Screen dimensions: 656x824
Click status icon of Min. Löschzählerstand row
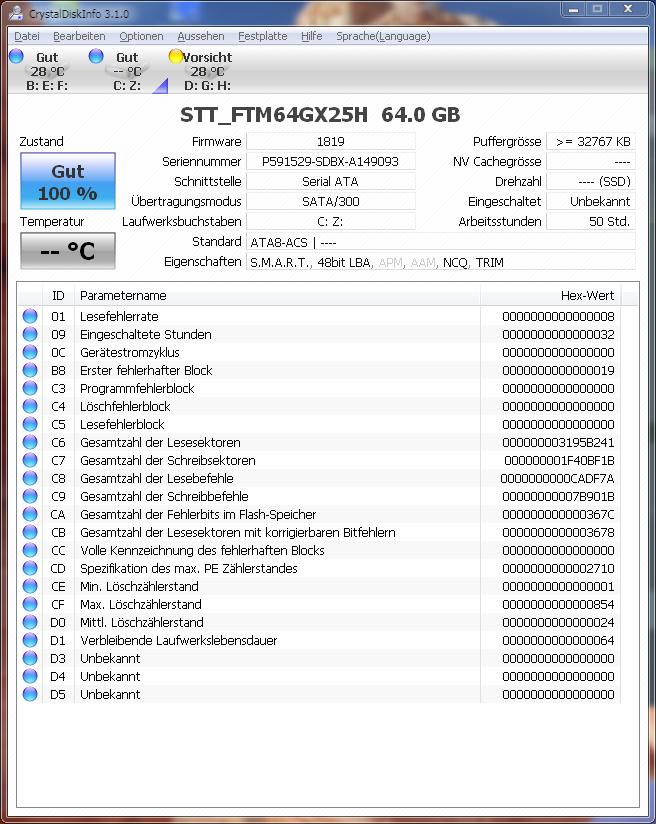[x=30, y=586]
